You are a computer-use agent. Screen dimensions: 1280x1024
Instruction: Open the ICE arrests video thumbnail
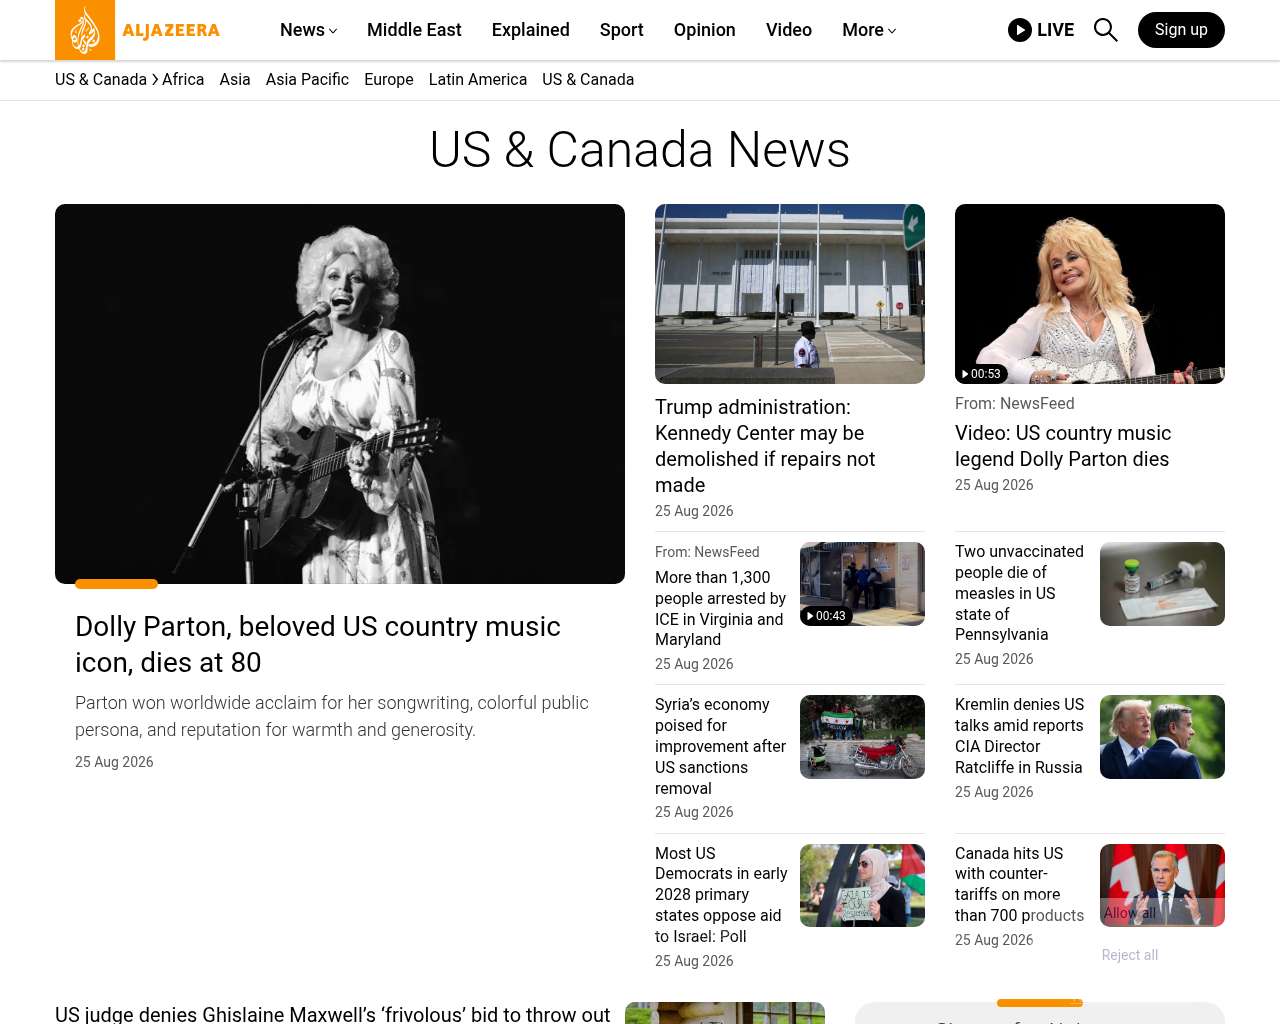pos(862,584)
